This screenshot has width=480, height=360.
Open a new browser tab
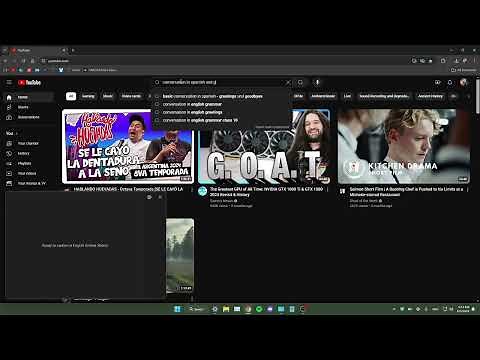[x=73, y=50]
